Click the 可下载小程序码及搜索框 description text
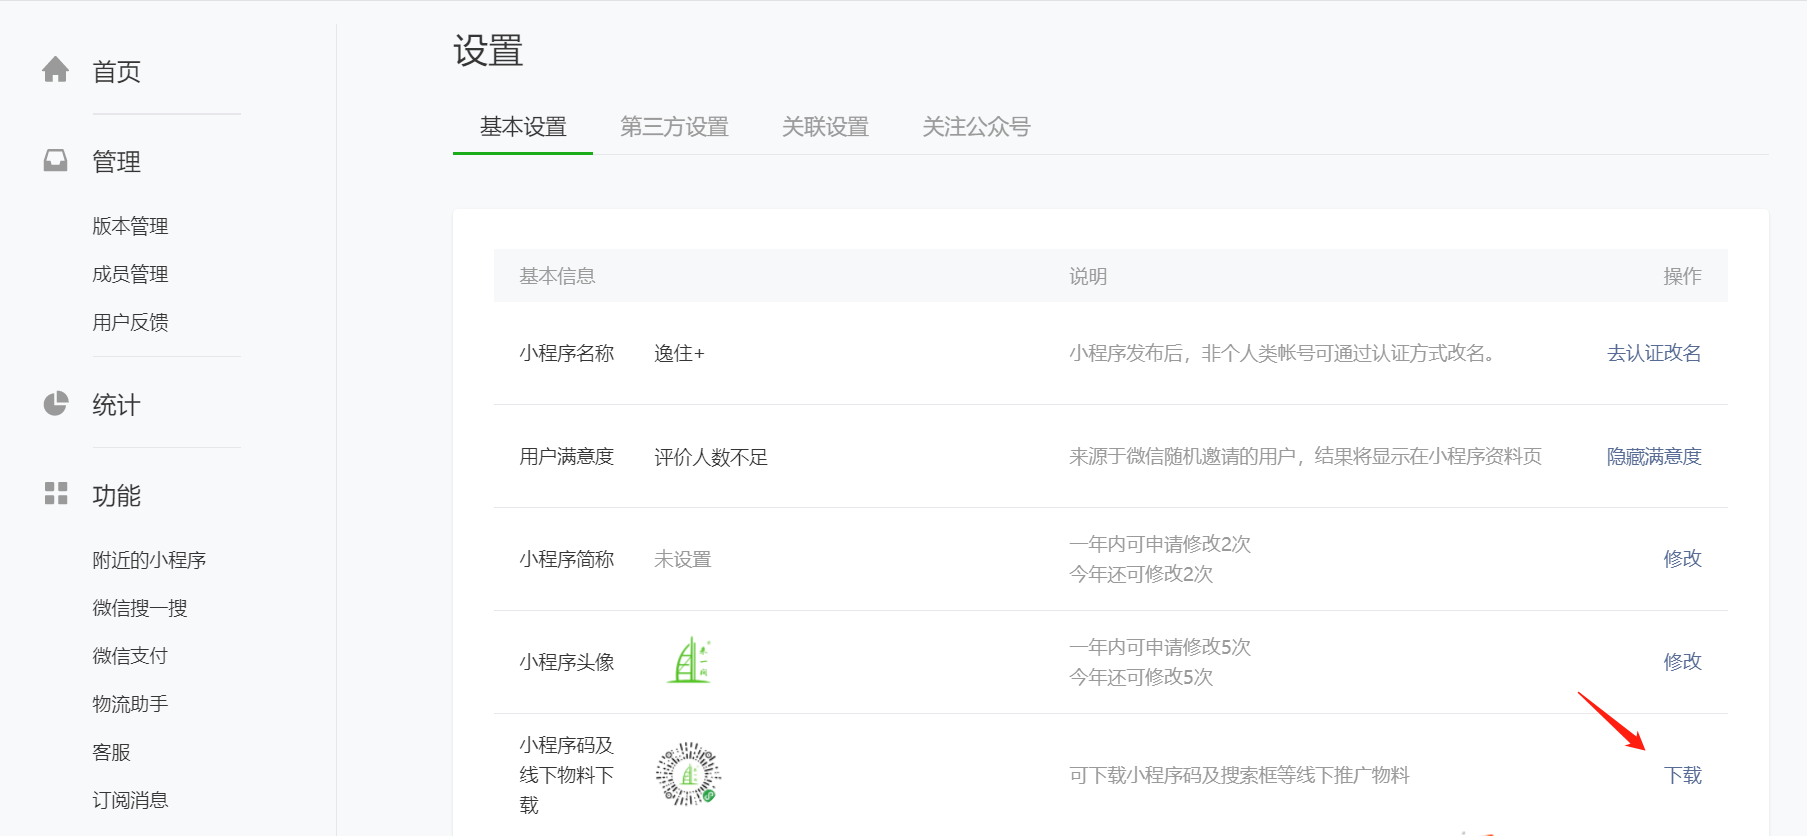The image size is (1807, 836). coord(1239,775)
